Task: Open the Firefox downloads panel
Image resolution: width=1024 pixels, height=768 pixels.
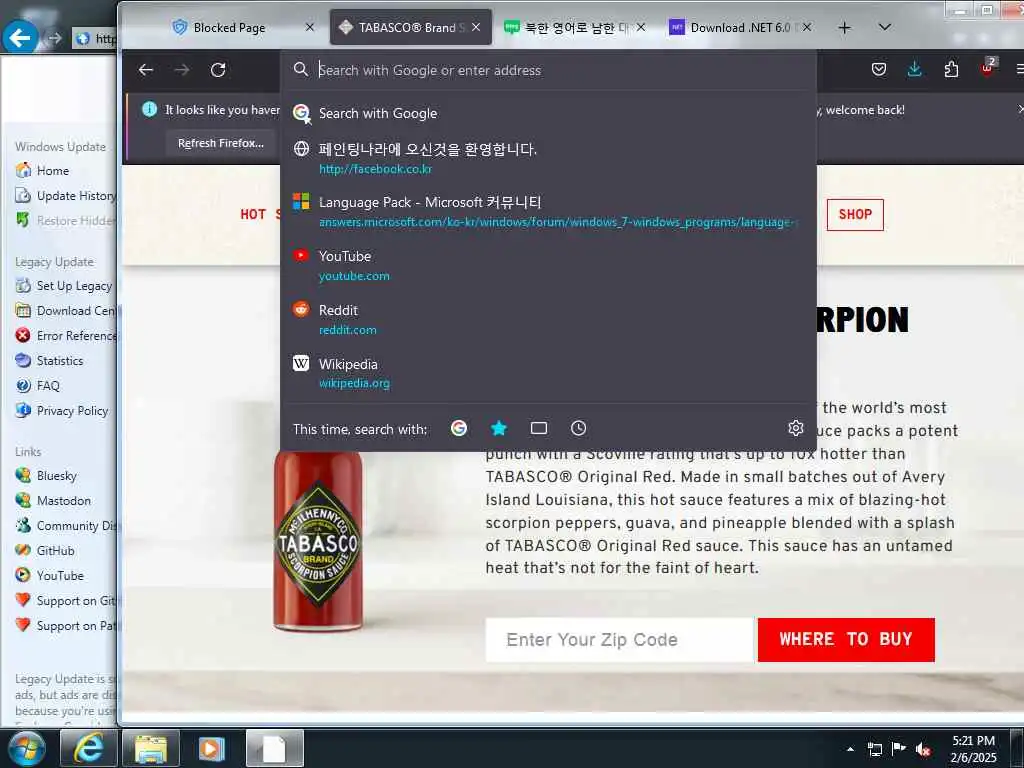Action: point(915,69)
